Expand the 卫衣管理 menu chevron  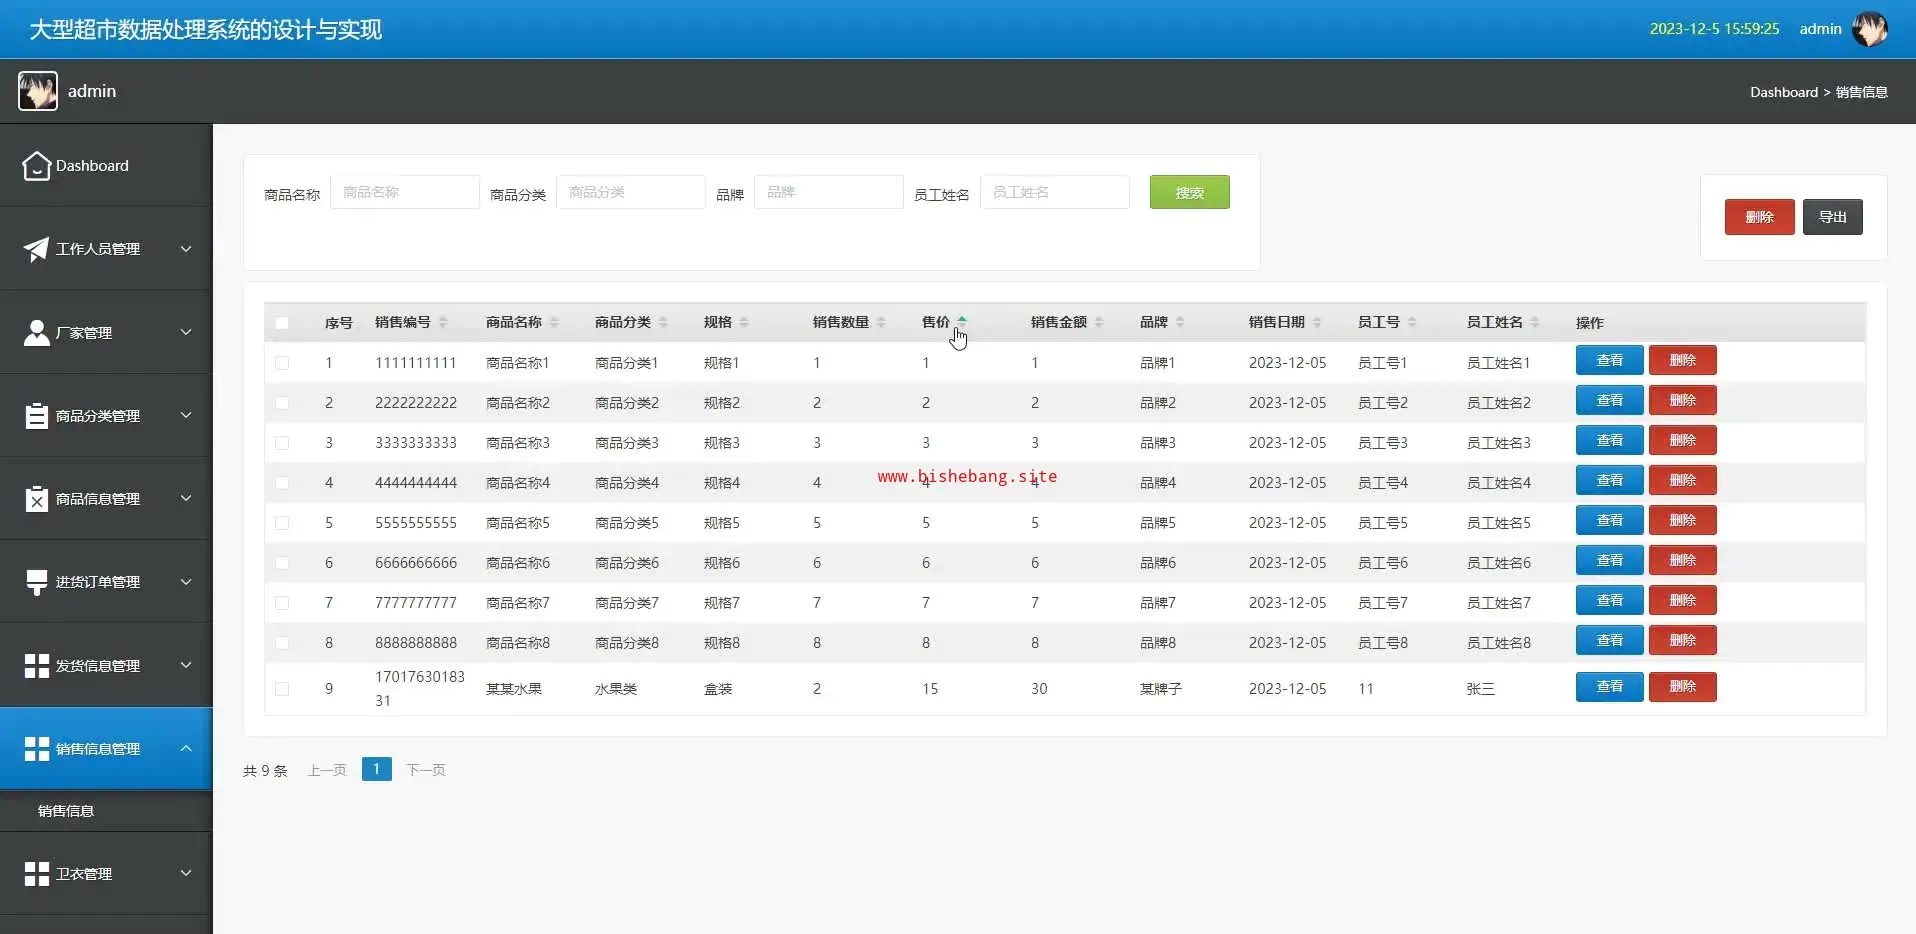(x=186, y=873)
